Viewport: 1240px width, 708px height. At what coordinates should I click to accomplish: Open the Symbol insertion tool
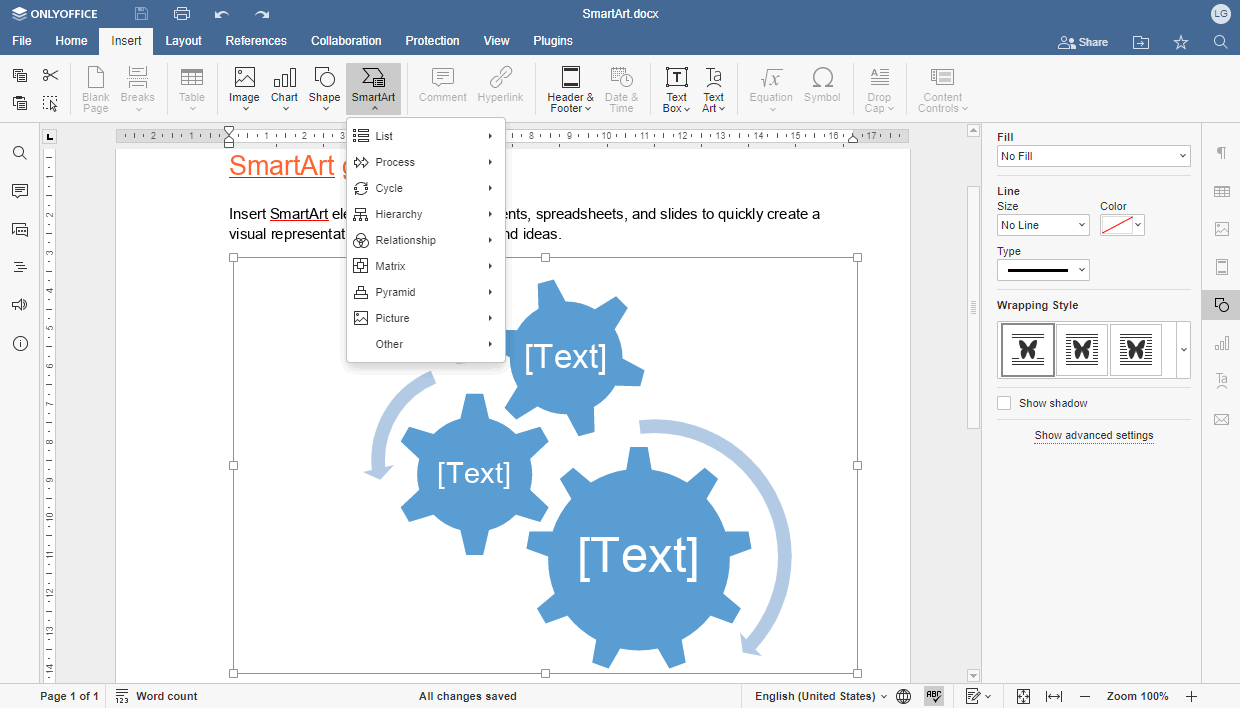822,88
